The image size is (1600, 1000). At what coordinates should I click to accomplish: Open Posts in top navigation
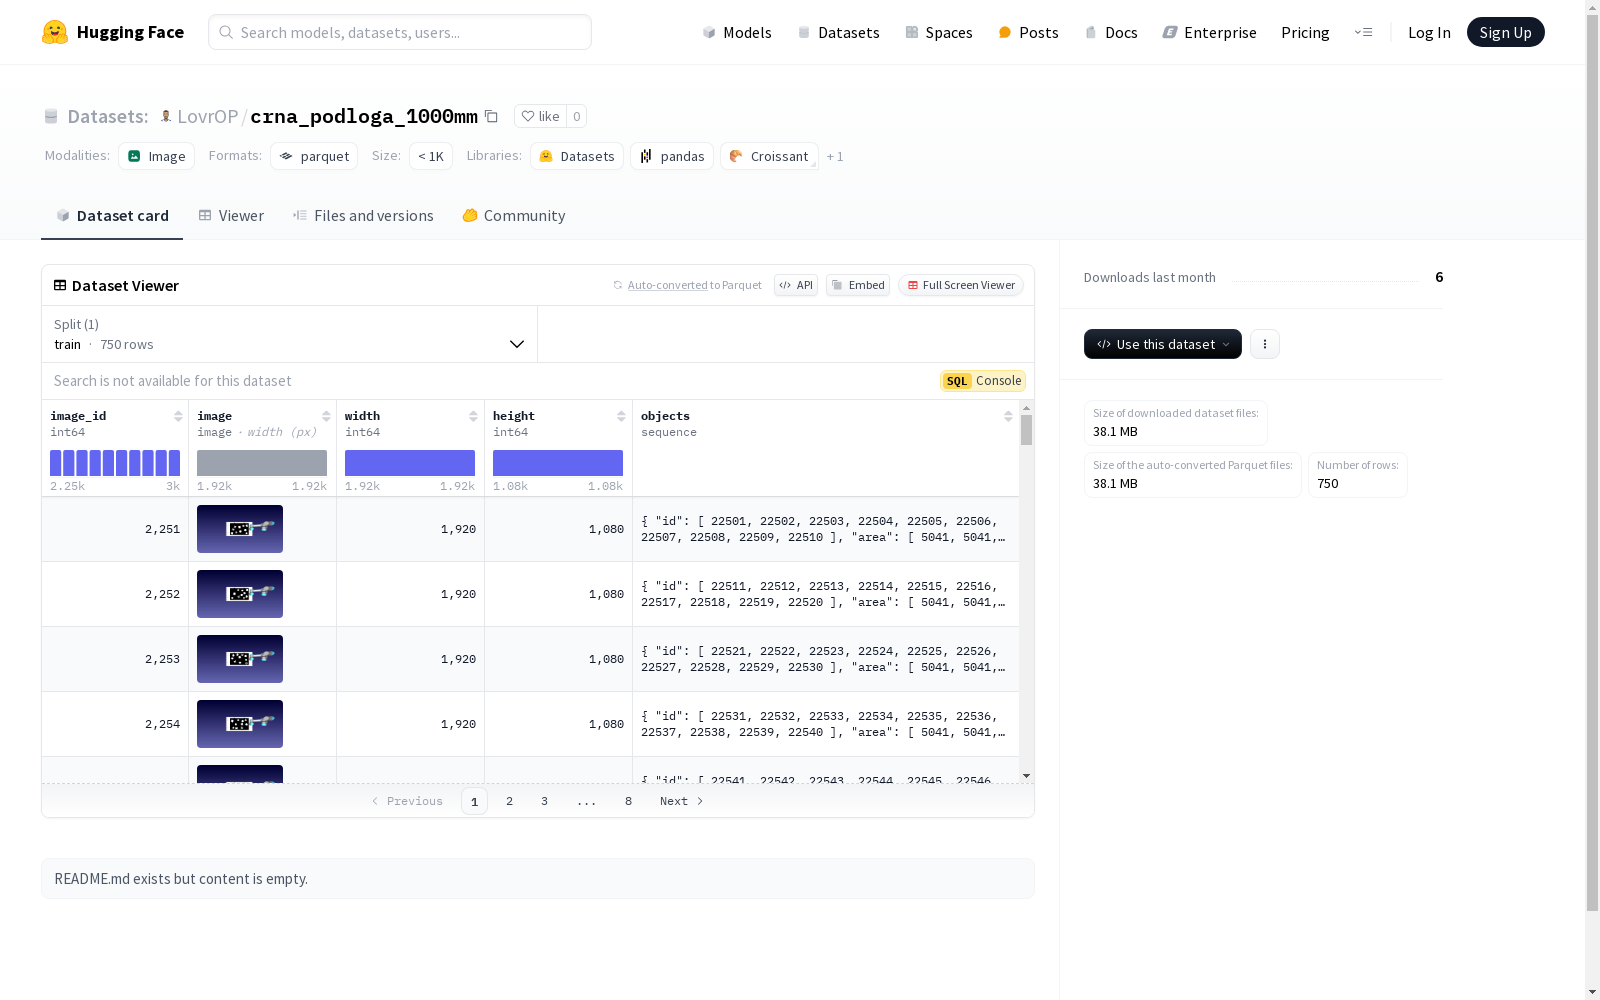pyautogui.click(x=1028, y=32)
